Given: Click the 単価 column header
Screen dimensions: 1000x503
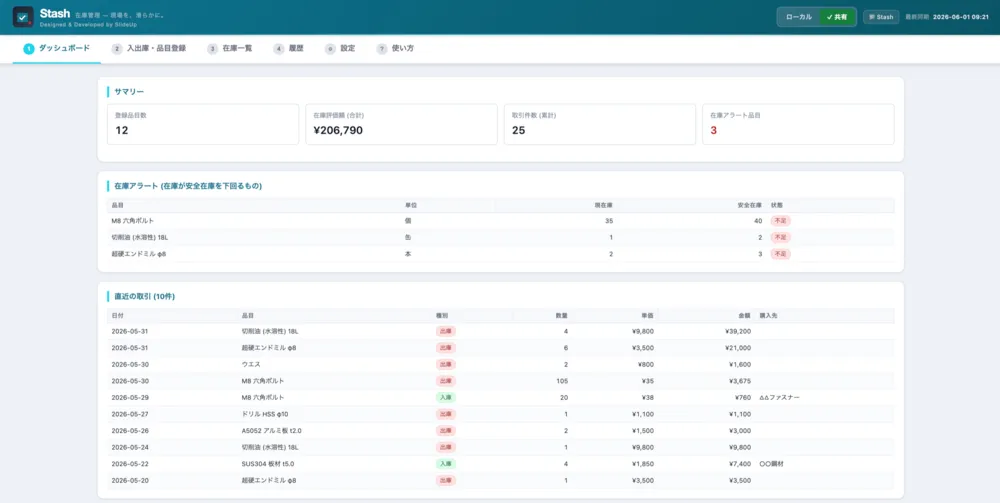Looking at the screenshot, I should 647,316.
